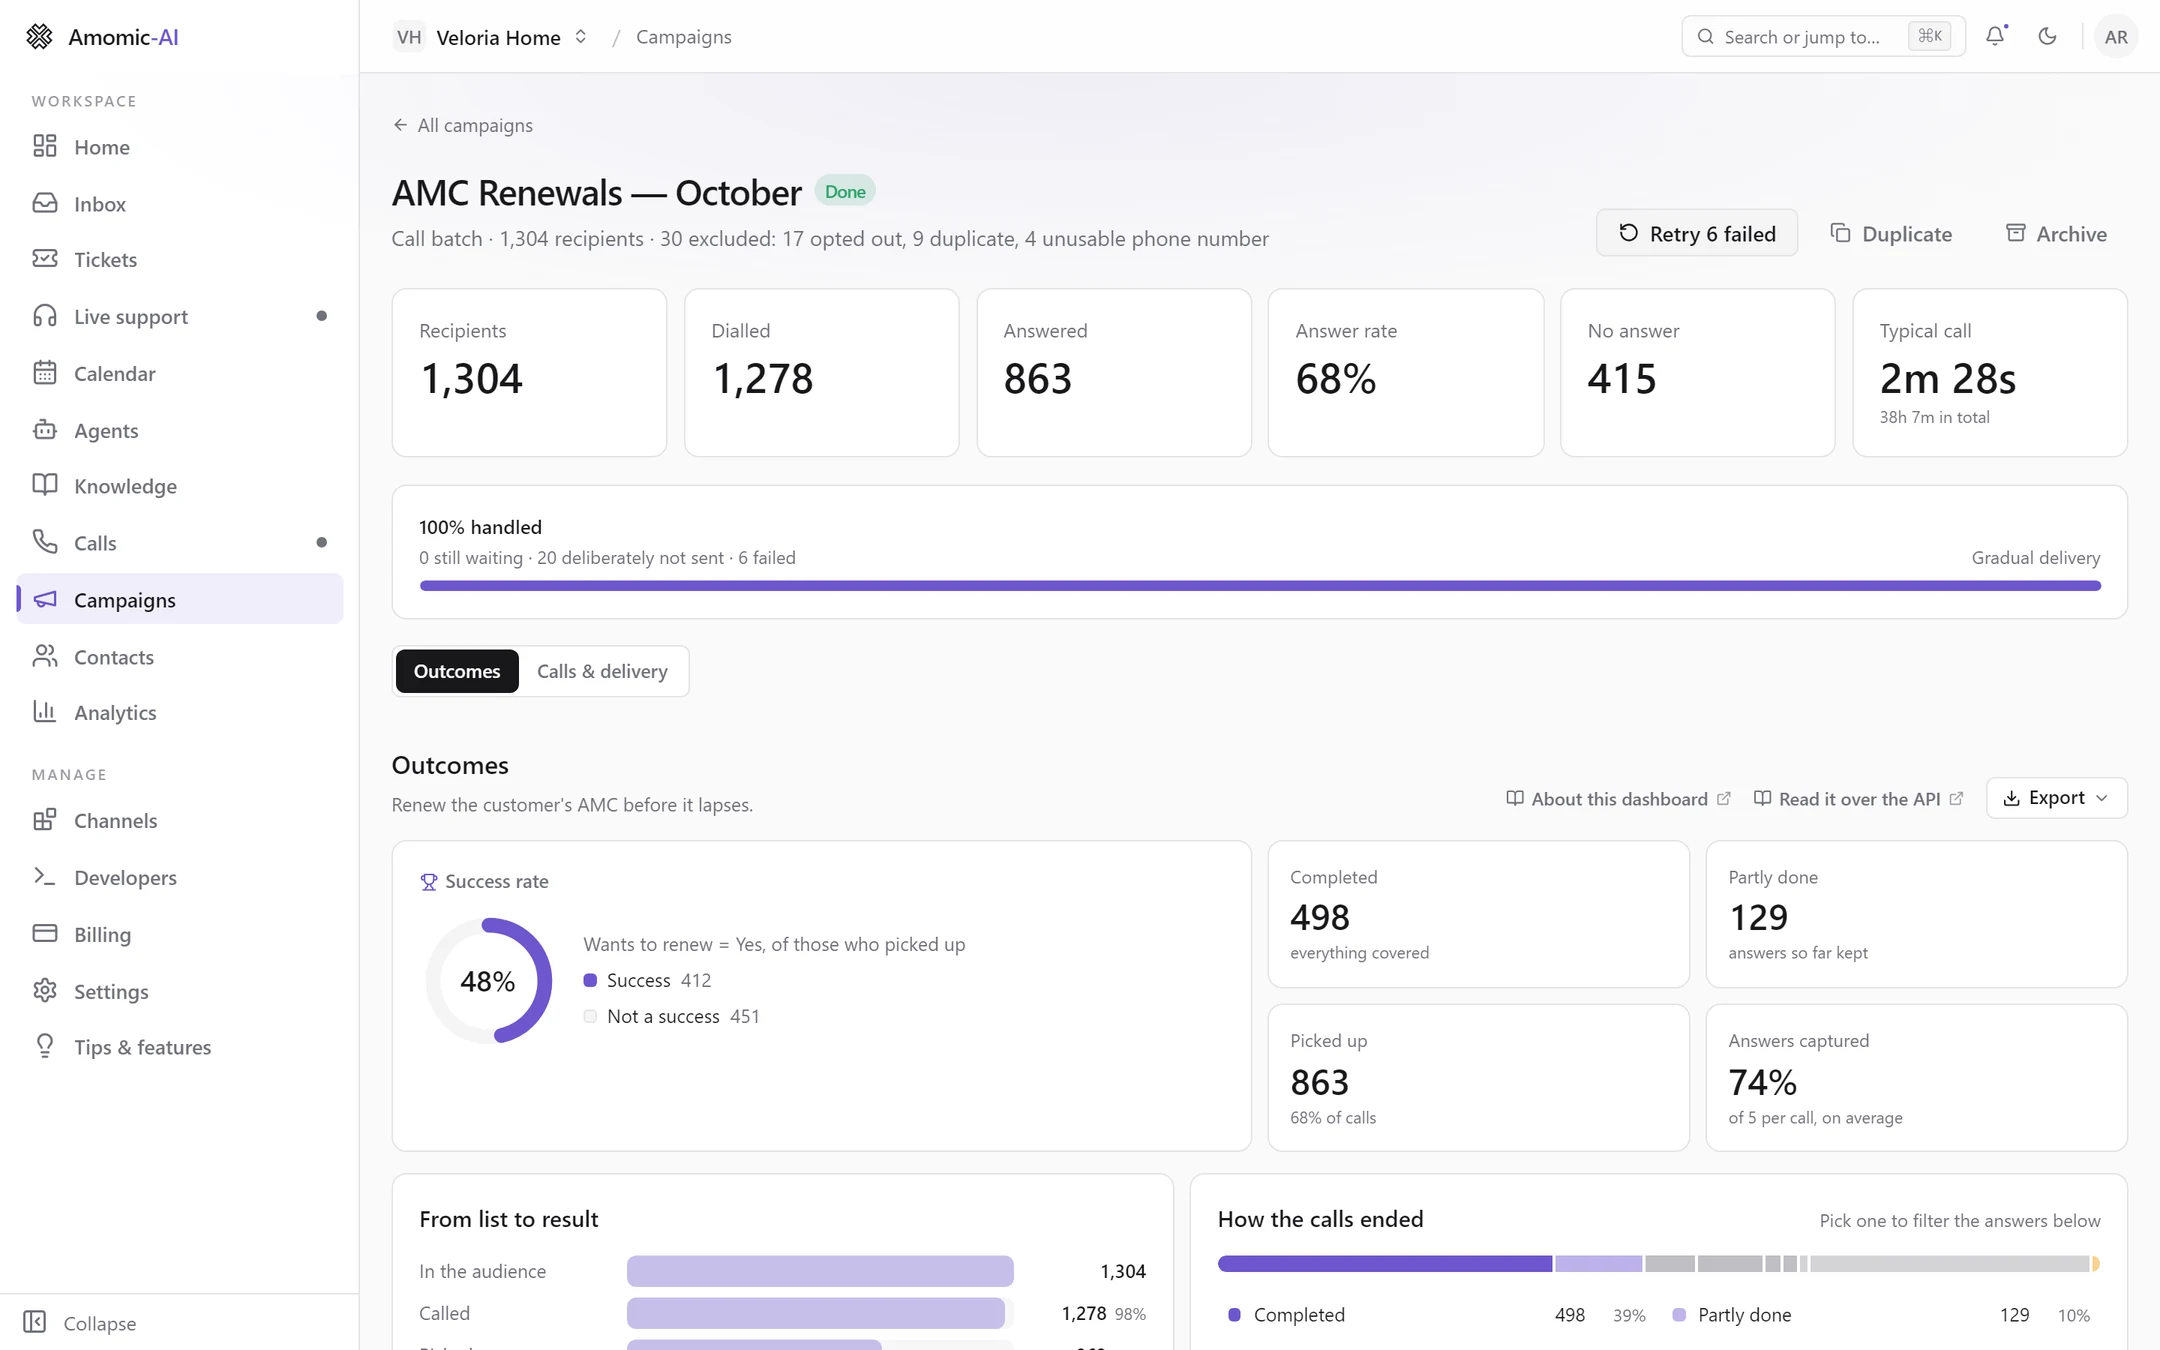Toggle dark mode moon icon

2047,36
